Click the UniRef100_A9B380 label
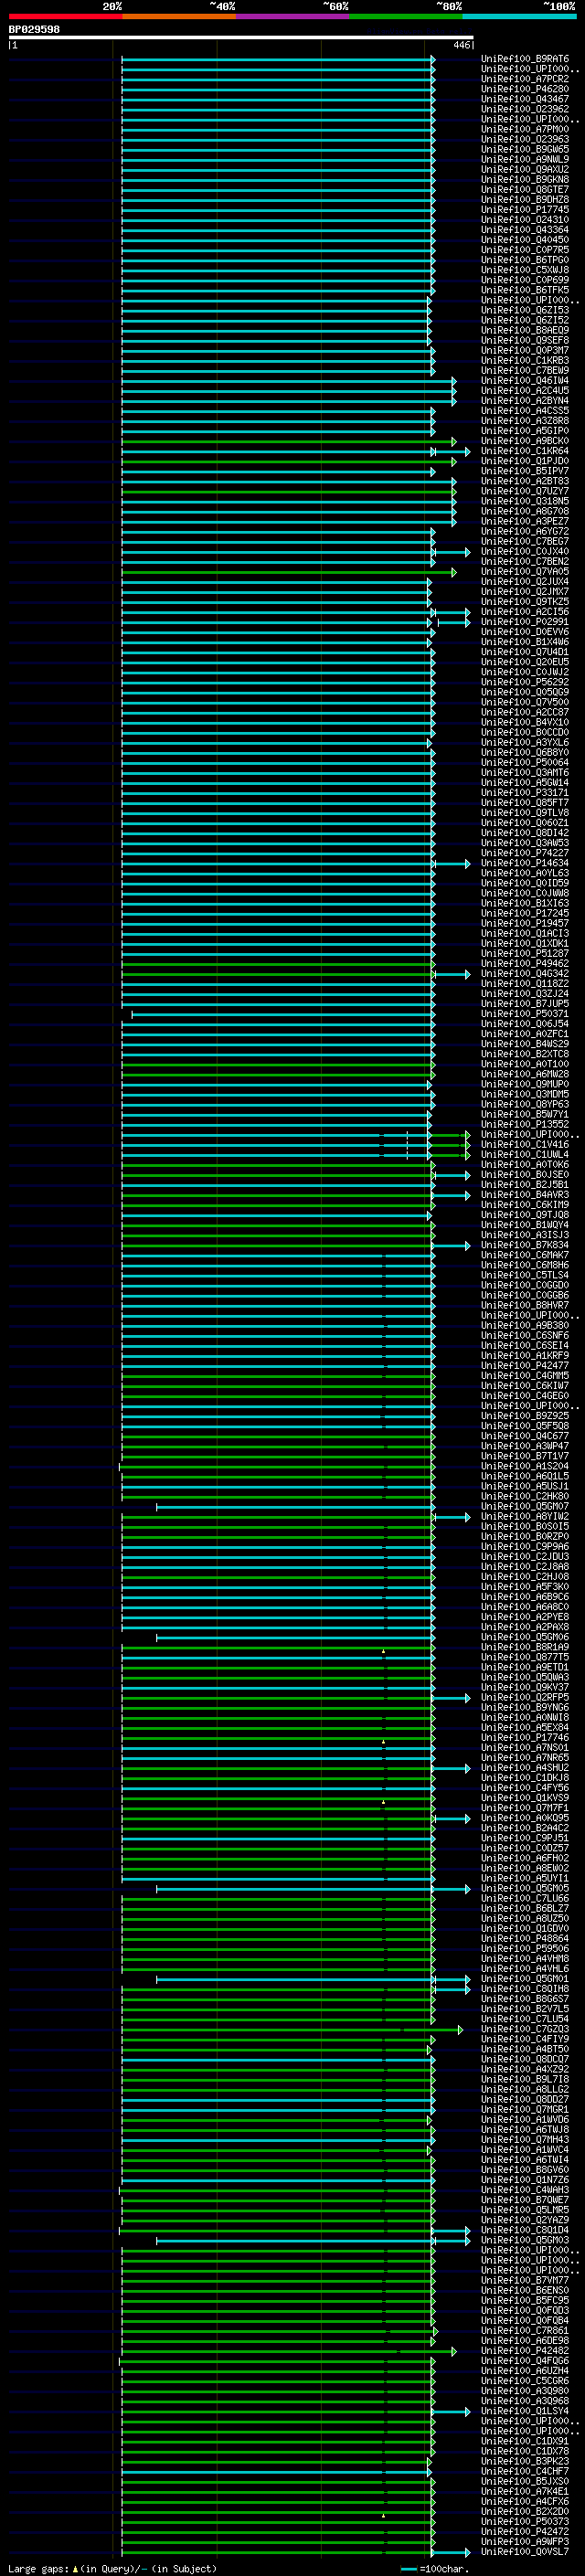The height and width of the screenshot is (2576, 585). pos(525,1326)
